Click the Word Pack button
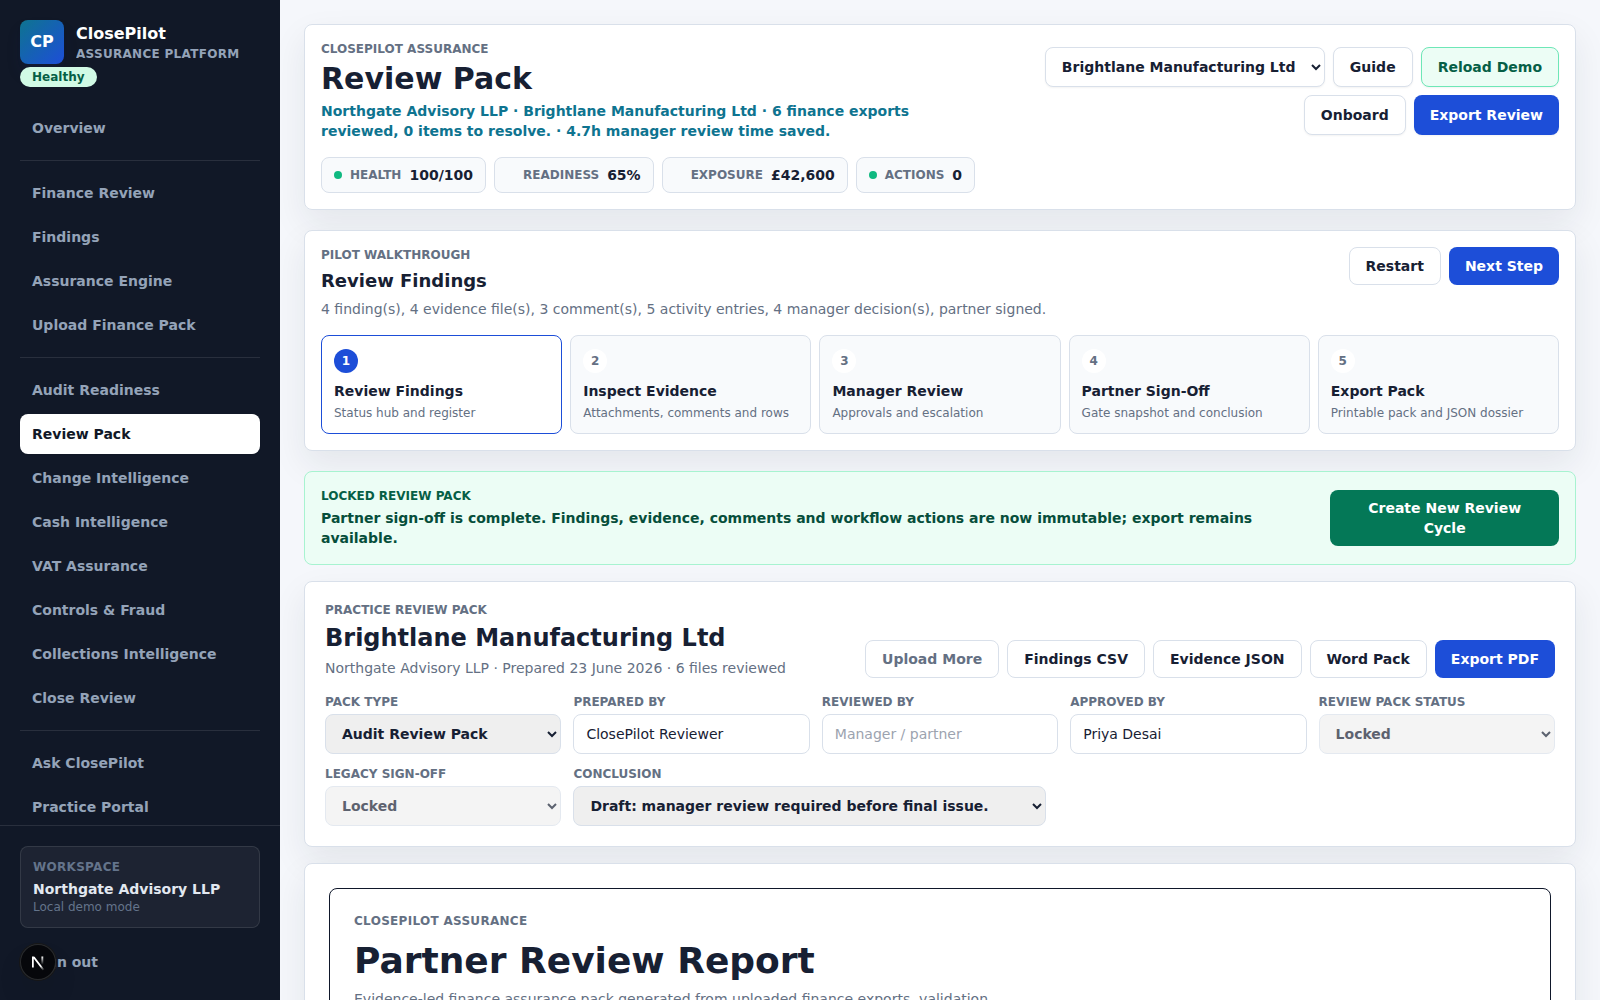 (1368, 659)
